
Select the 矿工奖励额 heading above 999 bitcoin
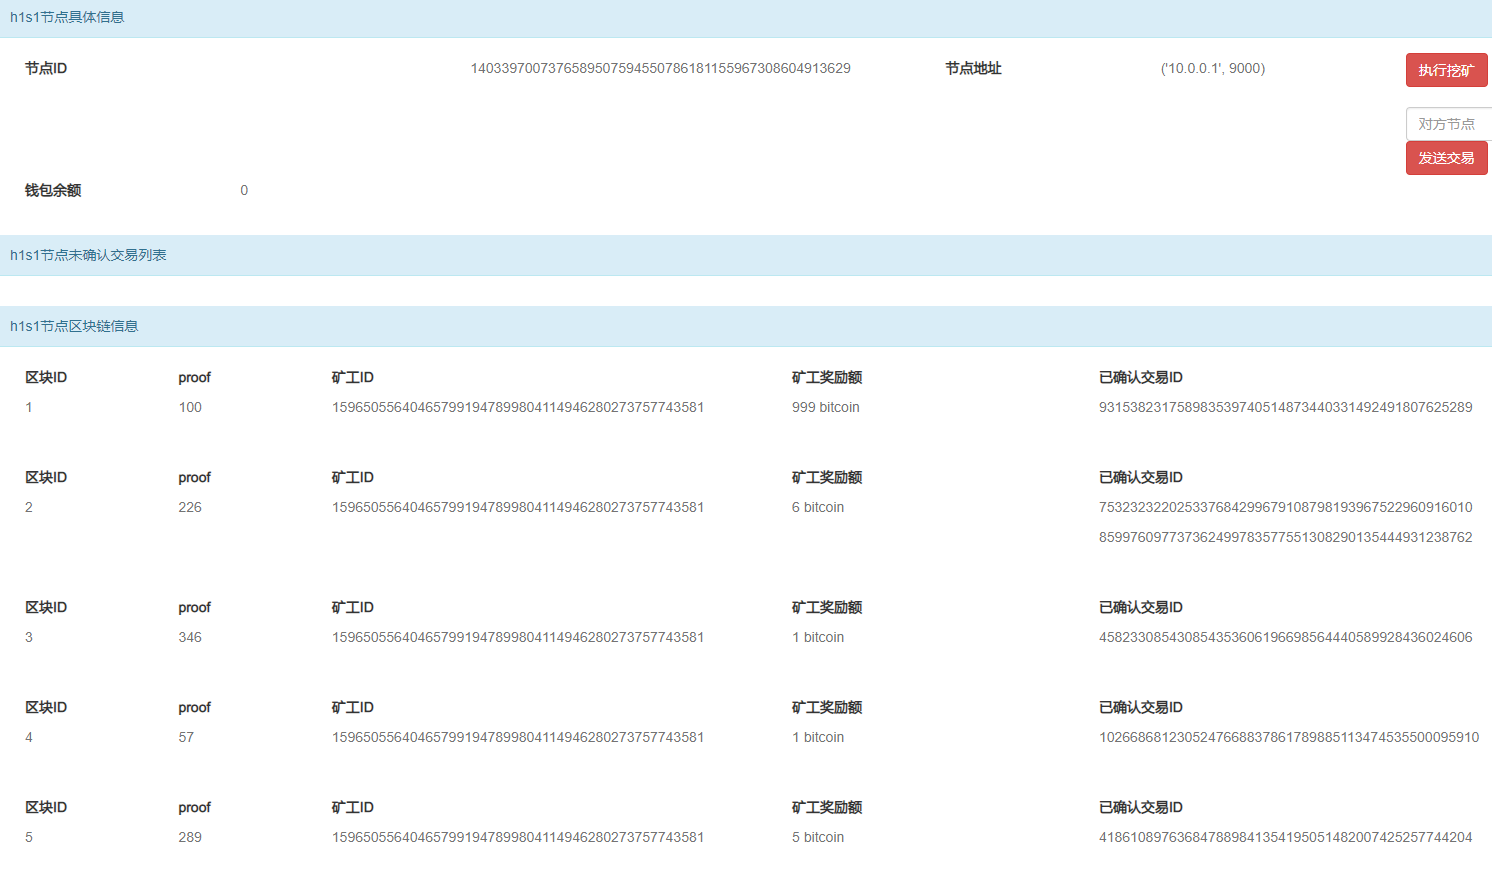[827, 377]
